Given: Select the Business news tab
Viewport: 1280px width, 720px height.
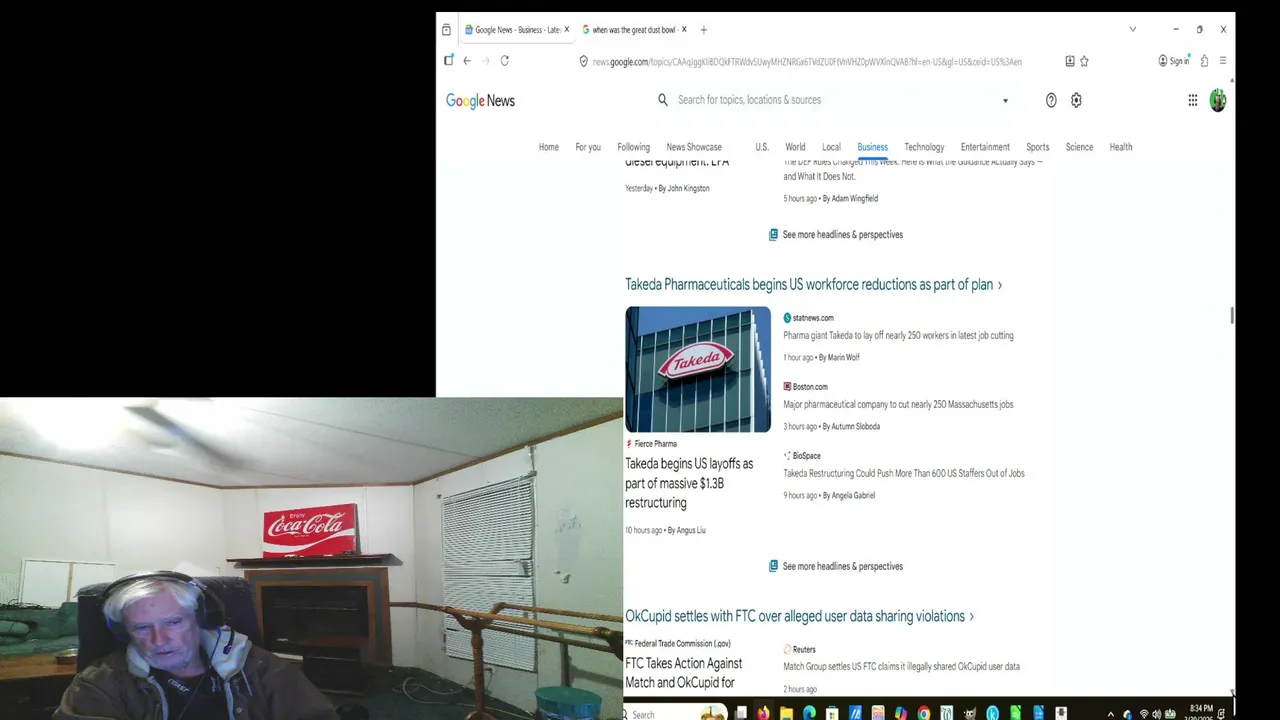Looking at the screenshot, I should point(872,147).
